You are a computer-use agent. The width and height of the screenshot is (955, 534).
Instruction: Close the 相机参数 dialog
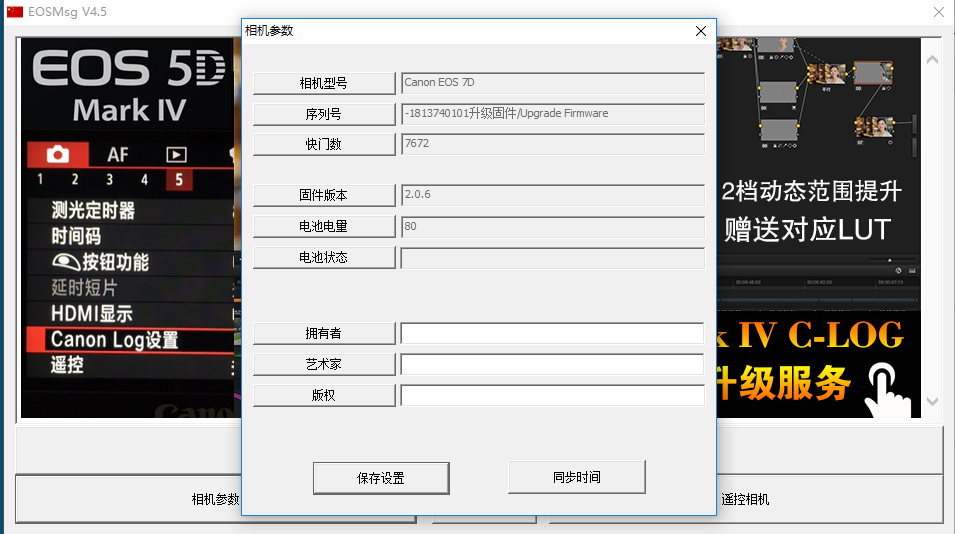point(701,31)
